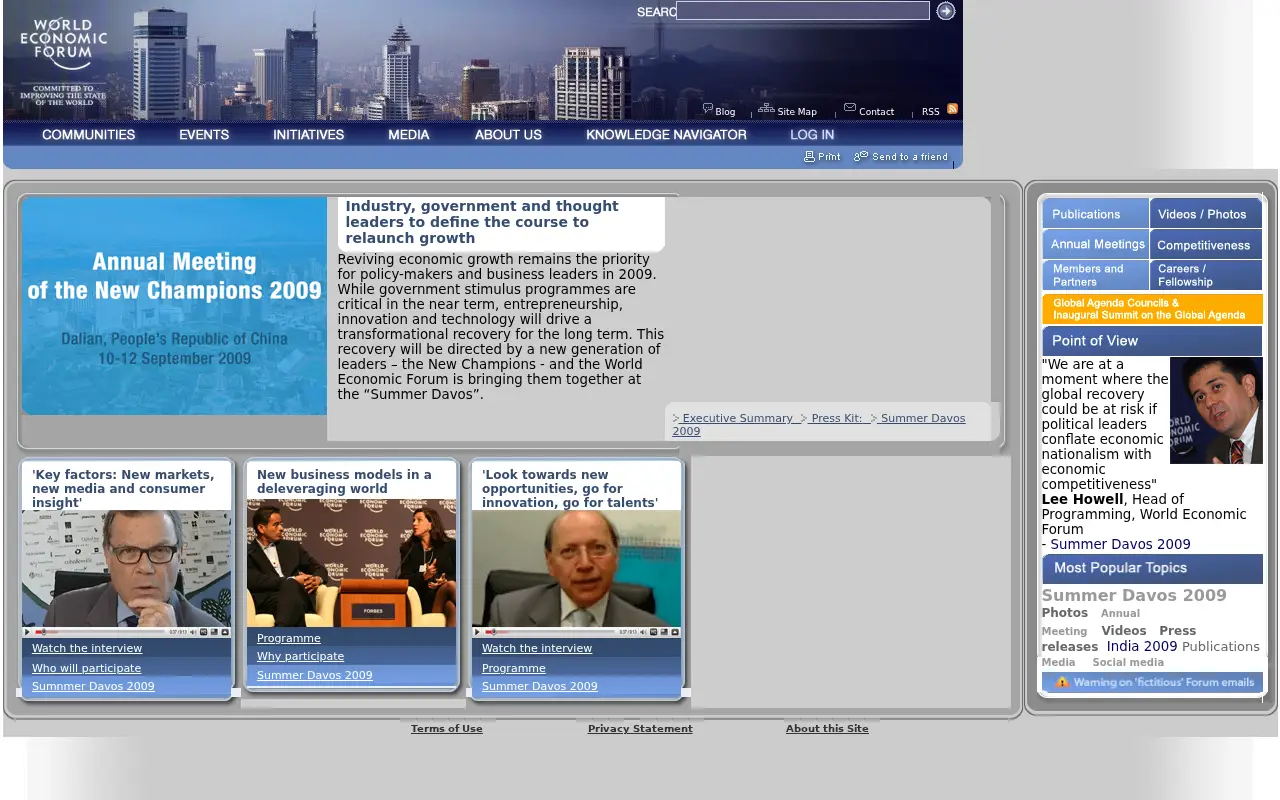This screenshot has height=800, width=1280.
Task: Seek within the 'Key factors' video progress bar
Action: (101, 632)
